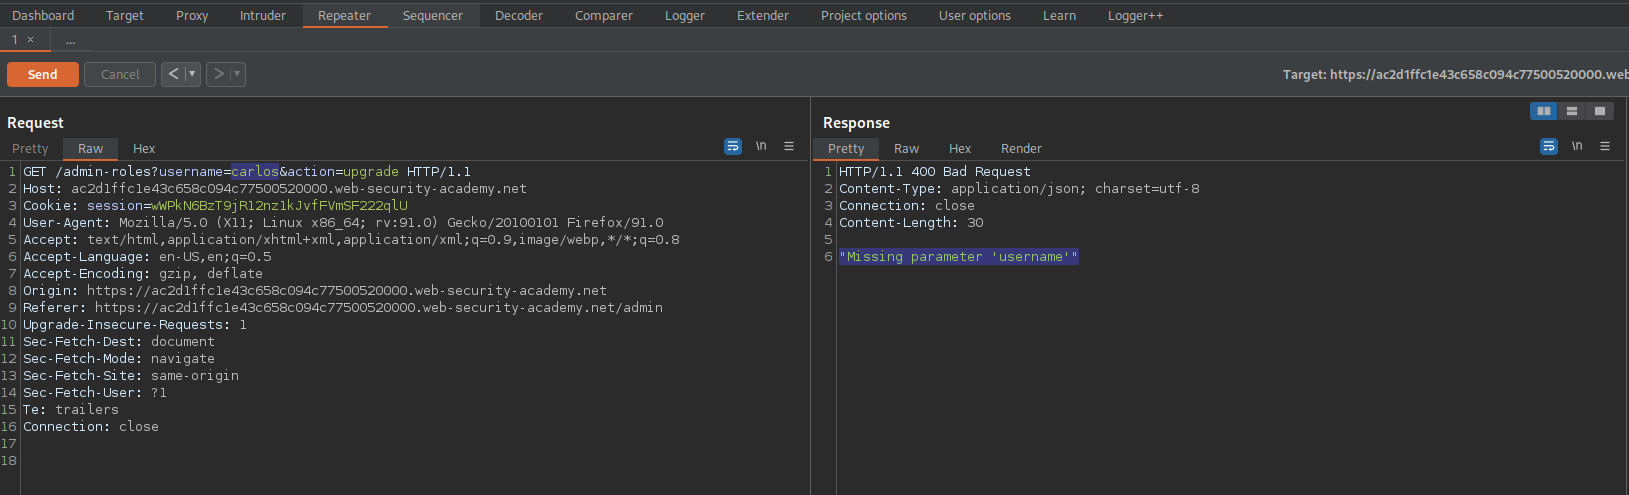
Task: Switch Request view to Hex
Action: [x=144, y=148]
